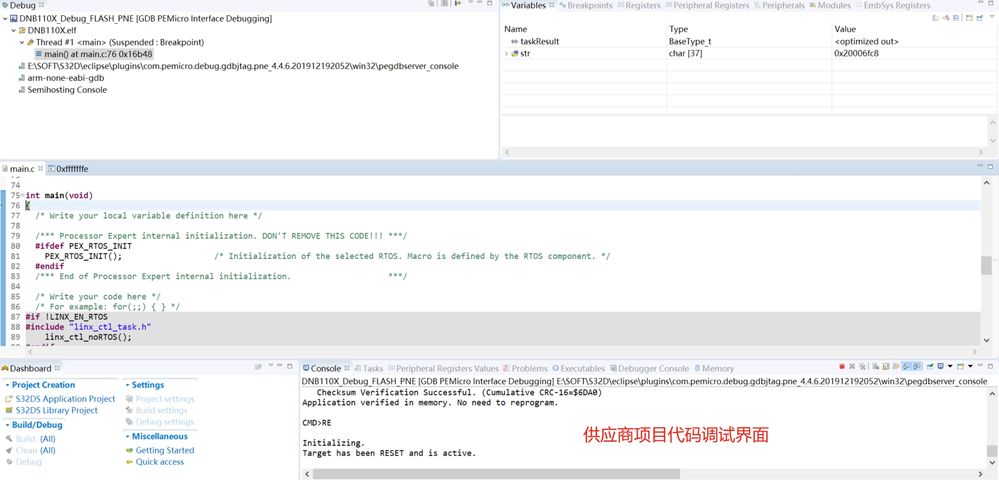Click the Debug view tab label
Viewport: 999px width, 480px height.
coord(23,5)
